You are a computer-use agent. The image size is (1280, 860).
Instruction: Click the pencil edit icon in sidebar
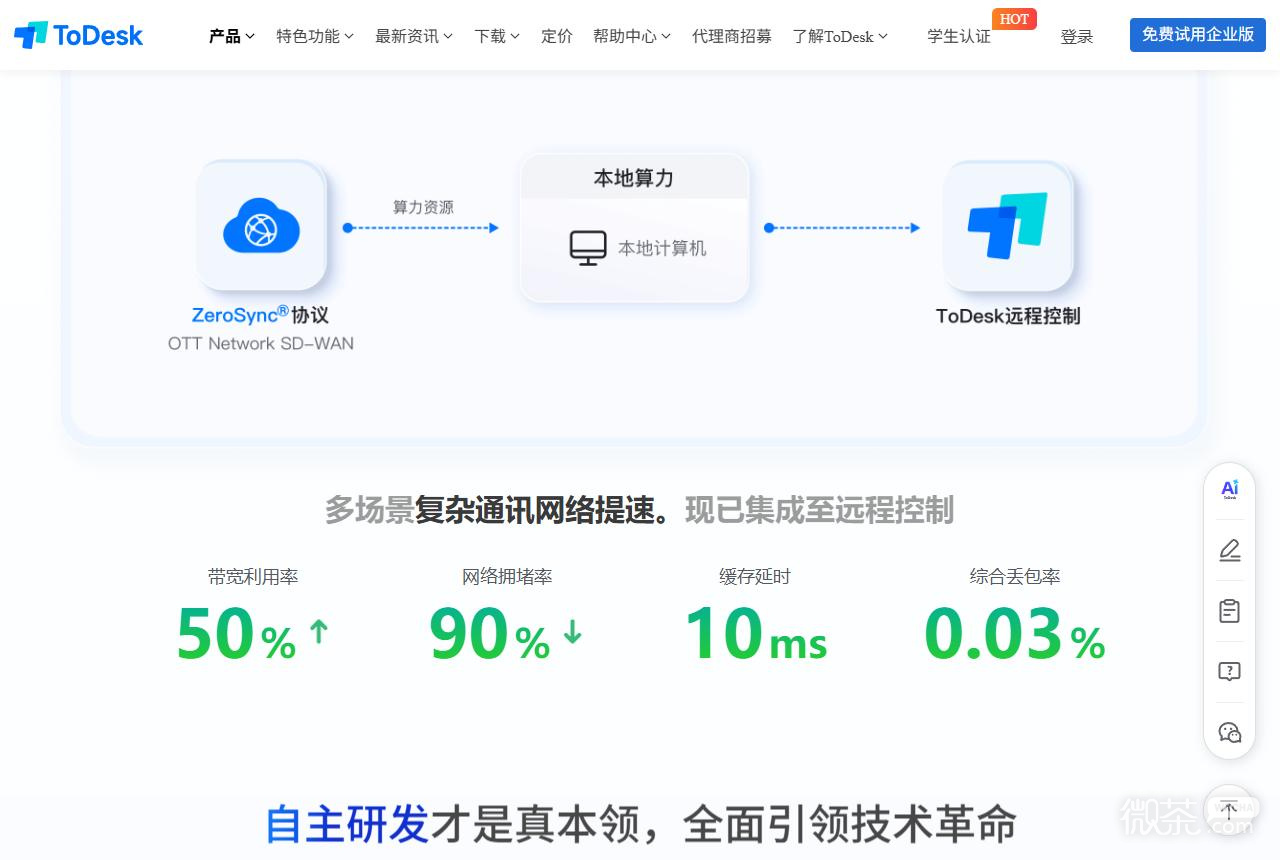[1230, 550]
